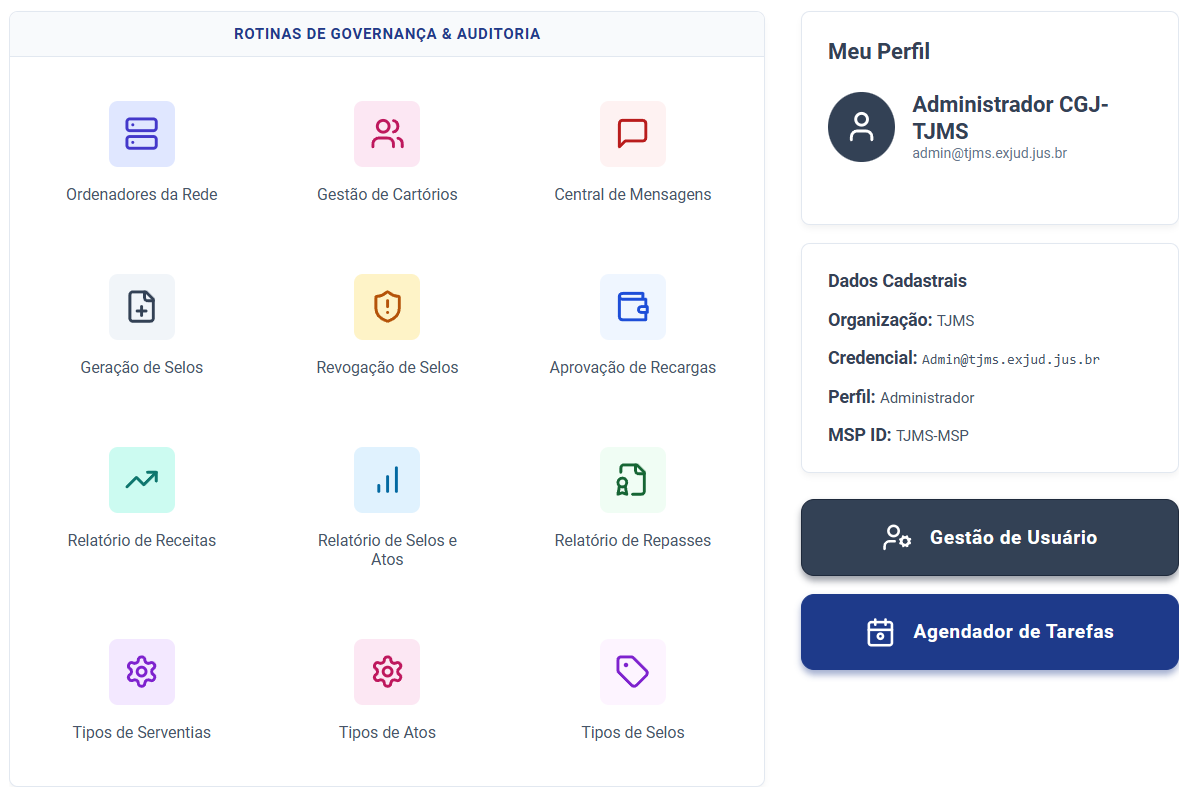1189x800 pixels.
Task: Open Central de Mensagens chat icon
Action: coord(632,134)
